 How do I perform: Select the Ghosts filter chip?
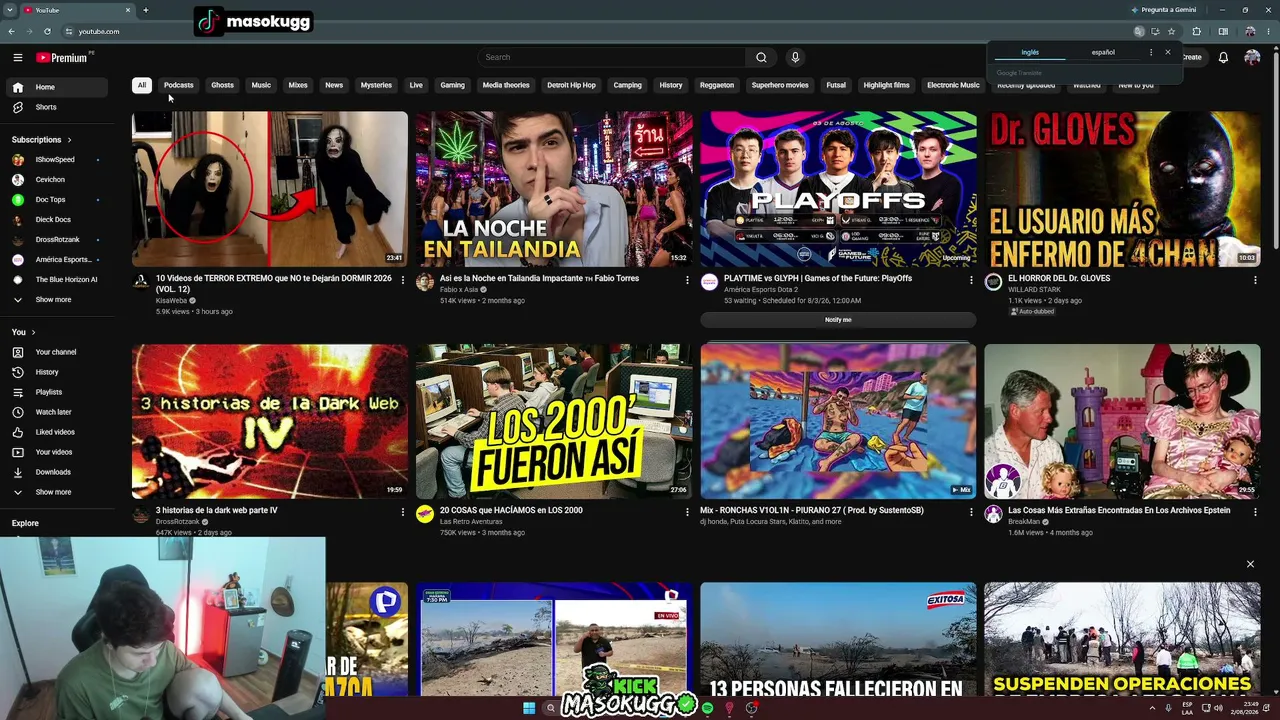pyautogui.click(x=222, y=85)
